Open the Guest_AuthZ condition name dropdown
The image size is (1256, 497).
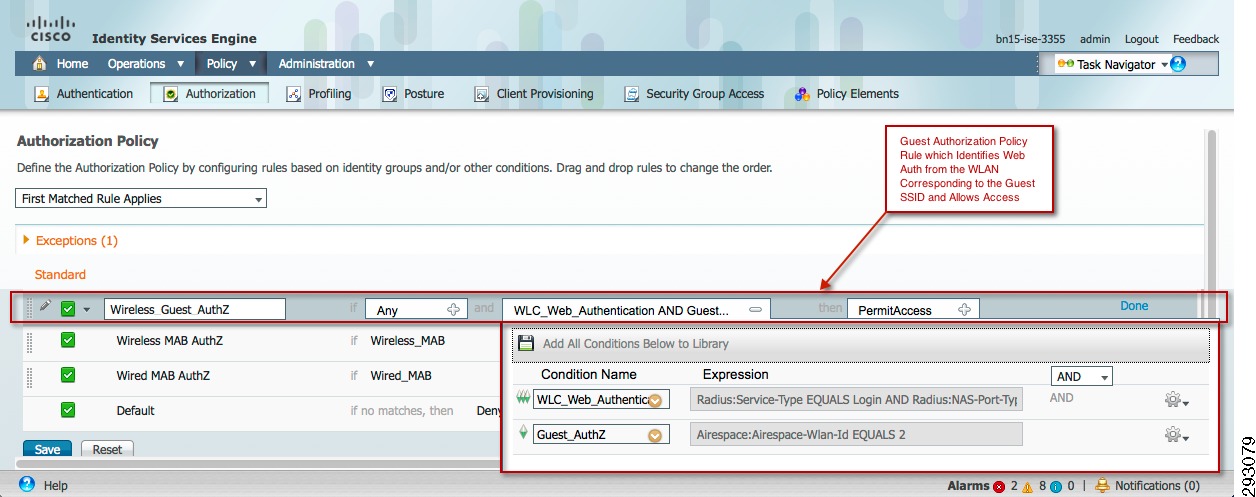(656, 435)
